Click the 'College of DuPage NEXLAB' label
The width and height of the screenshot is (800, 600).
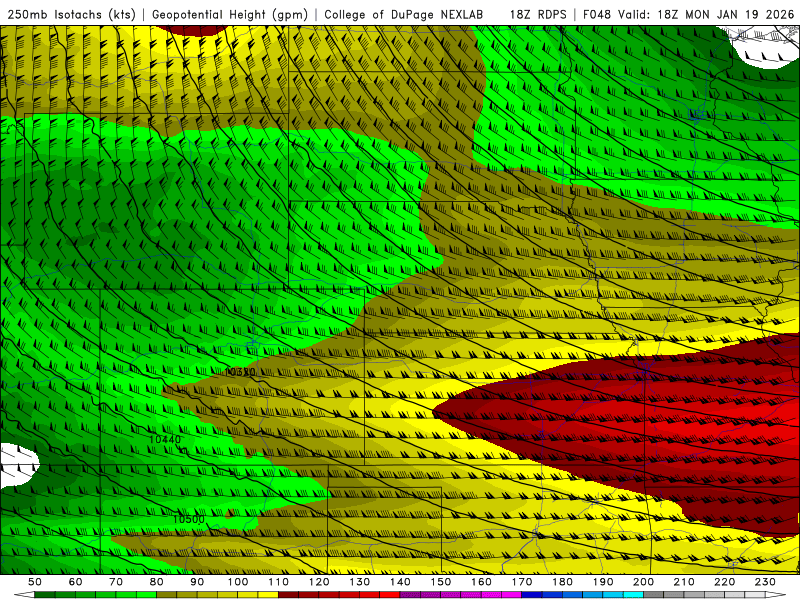pyautogui.click(x=404, y=15)
